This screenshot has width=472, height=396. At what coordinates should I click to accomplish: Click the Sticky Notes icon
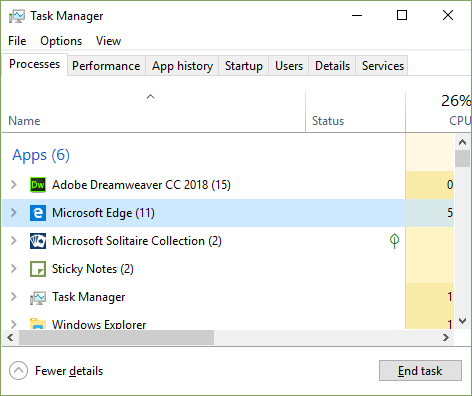click(x=38, y=269)
